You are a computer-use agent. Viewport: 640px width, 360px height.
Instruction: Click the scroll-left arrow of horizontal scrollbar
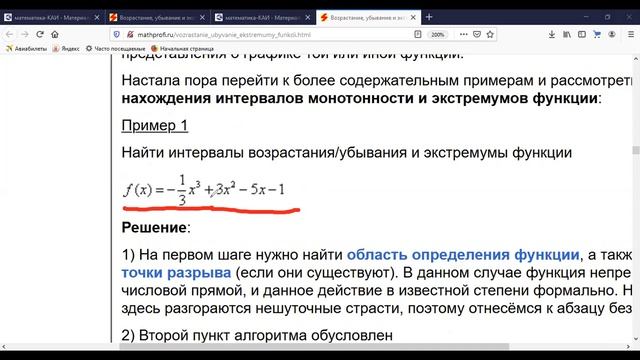click(4, 347)
